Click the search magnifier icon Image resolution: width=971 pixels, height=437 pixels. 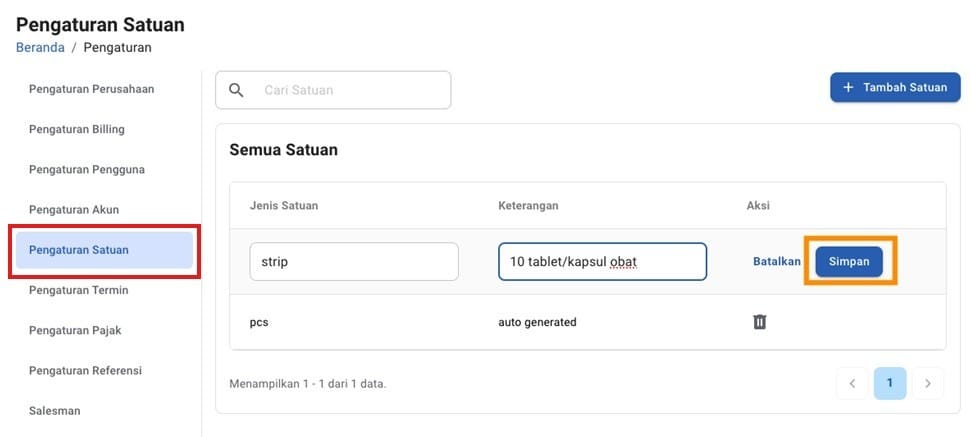coord(236,90)
